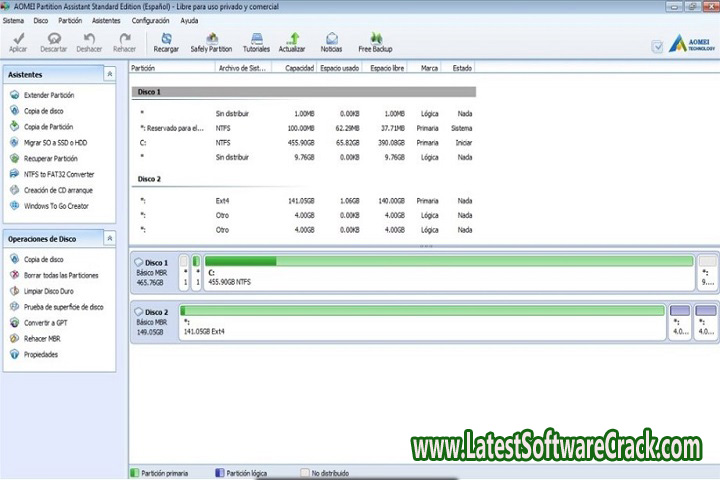Click the Deshacer undo icon

(89, 38)
